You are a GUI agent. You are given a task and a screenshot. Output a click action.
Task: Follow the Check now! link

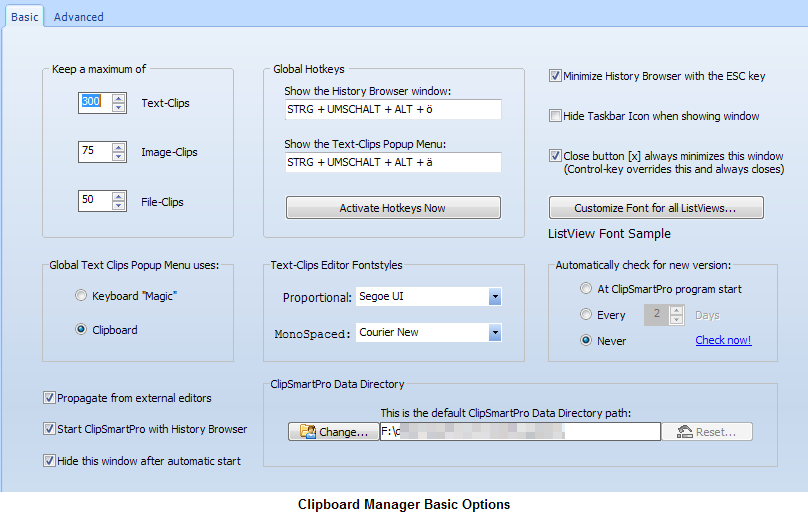[x=723, y=340]
